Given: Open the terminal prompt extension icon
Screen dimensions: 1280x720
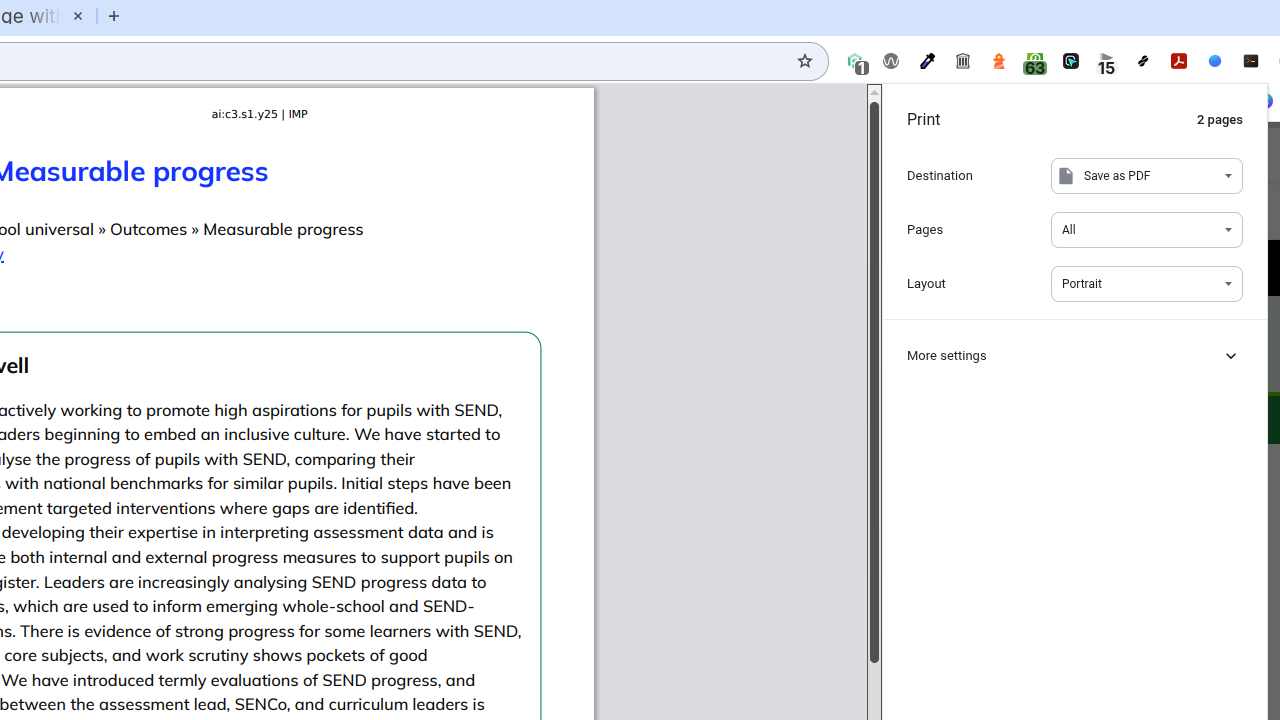Looking at the screenshot, I should pyautogui.click(x=1251, y=61).
